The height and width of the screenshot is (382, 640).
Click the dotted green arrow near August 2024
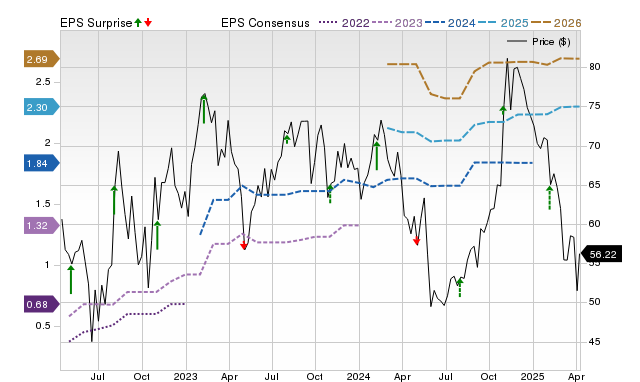click(460, 288)
